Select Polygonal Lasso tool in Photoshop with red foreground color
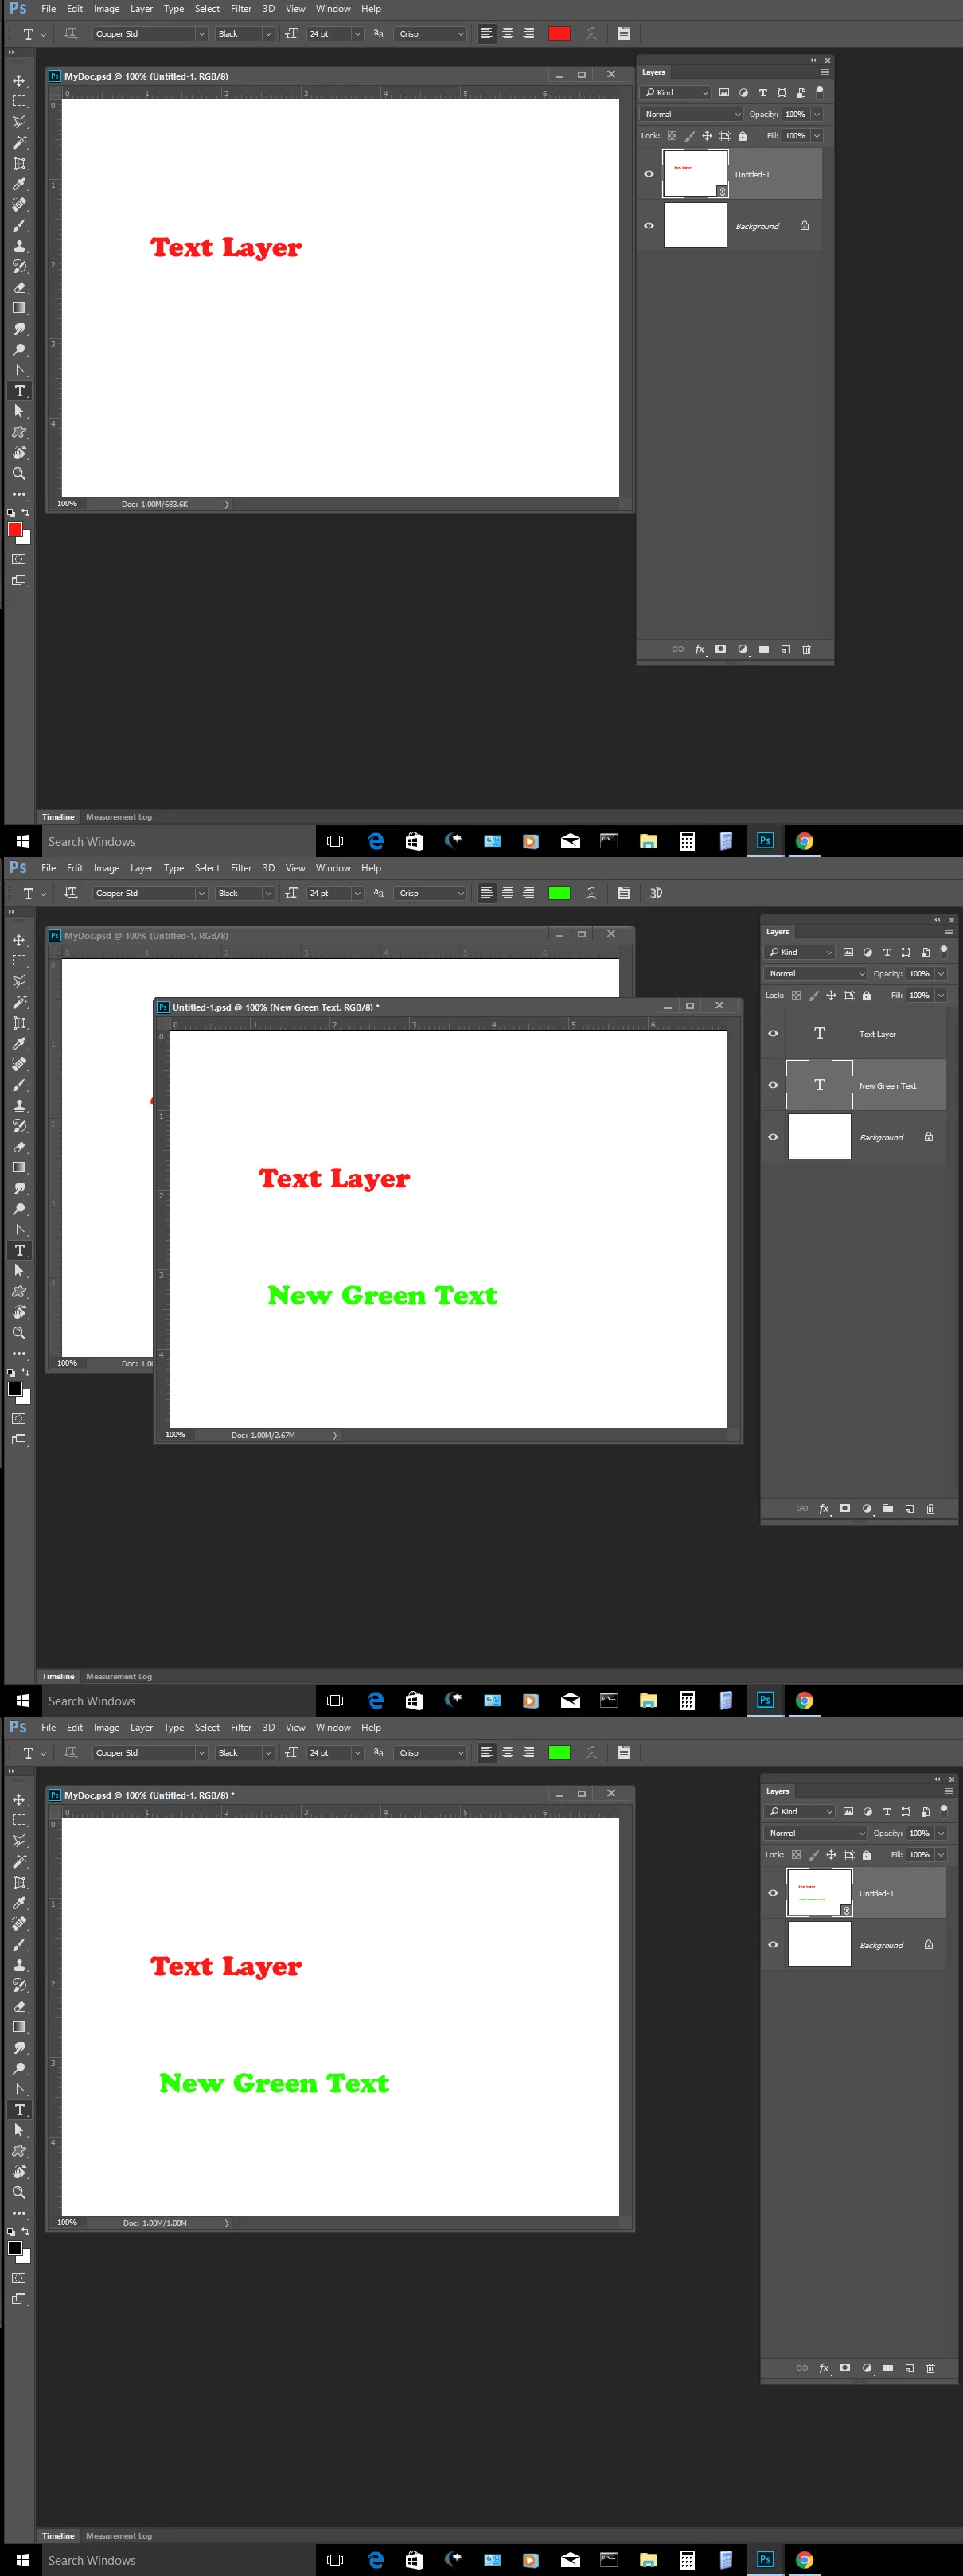The image size is (963, 2576). tap(19, 122)
